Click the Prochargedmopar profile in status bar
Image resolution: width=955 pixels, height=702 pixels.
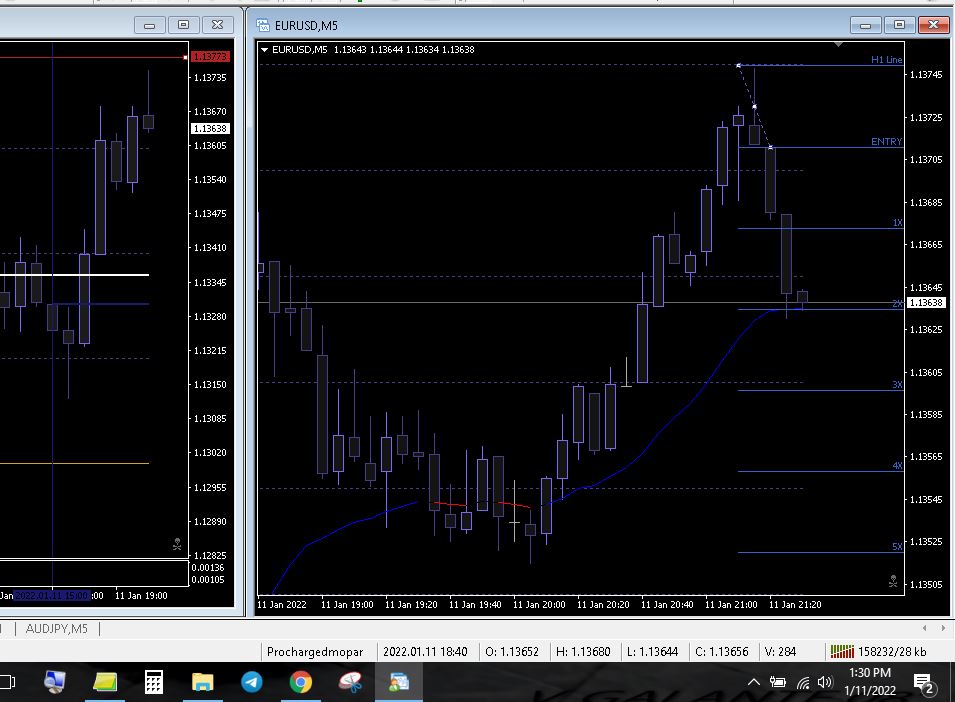[315, 651]
